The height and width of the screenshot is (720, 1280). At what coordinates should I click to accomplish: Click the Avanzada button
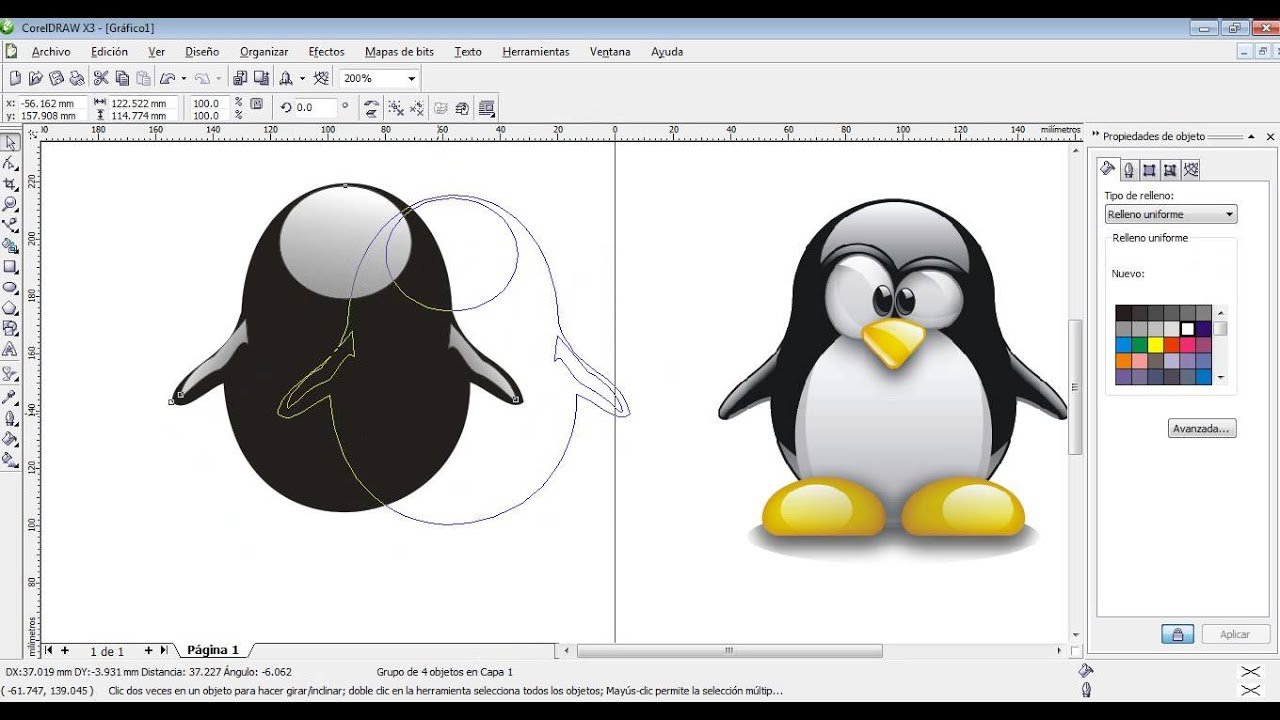1202,428
